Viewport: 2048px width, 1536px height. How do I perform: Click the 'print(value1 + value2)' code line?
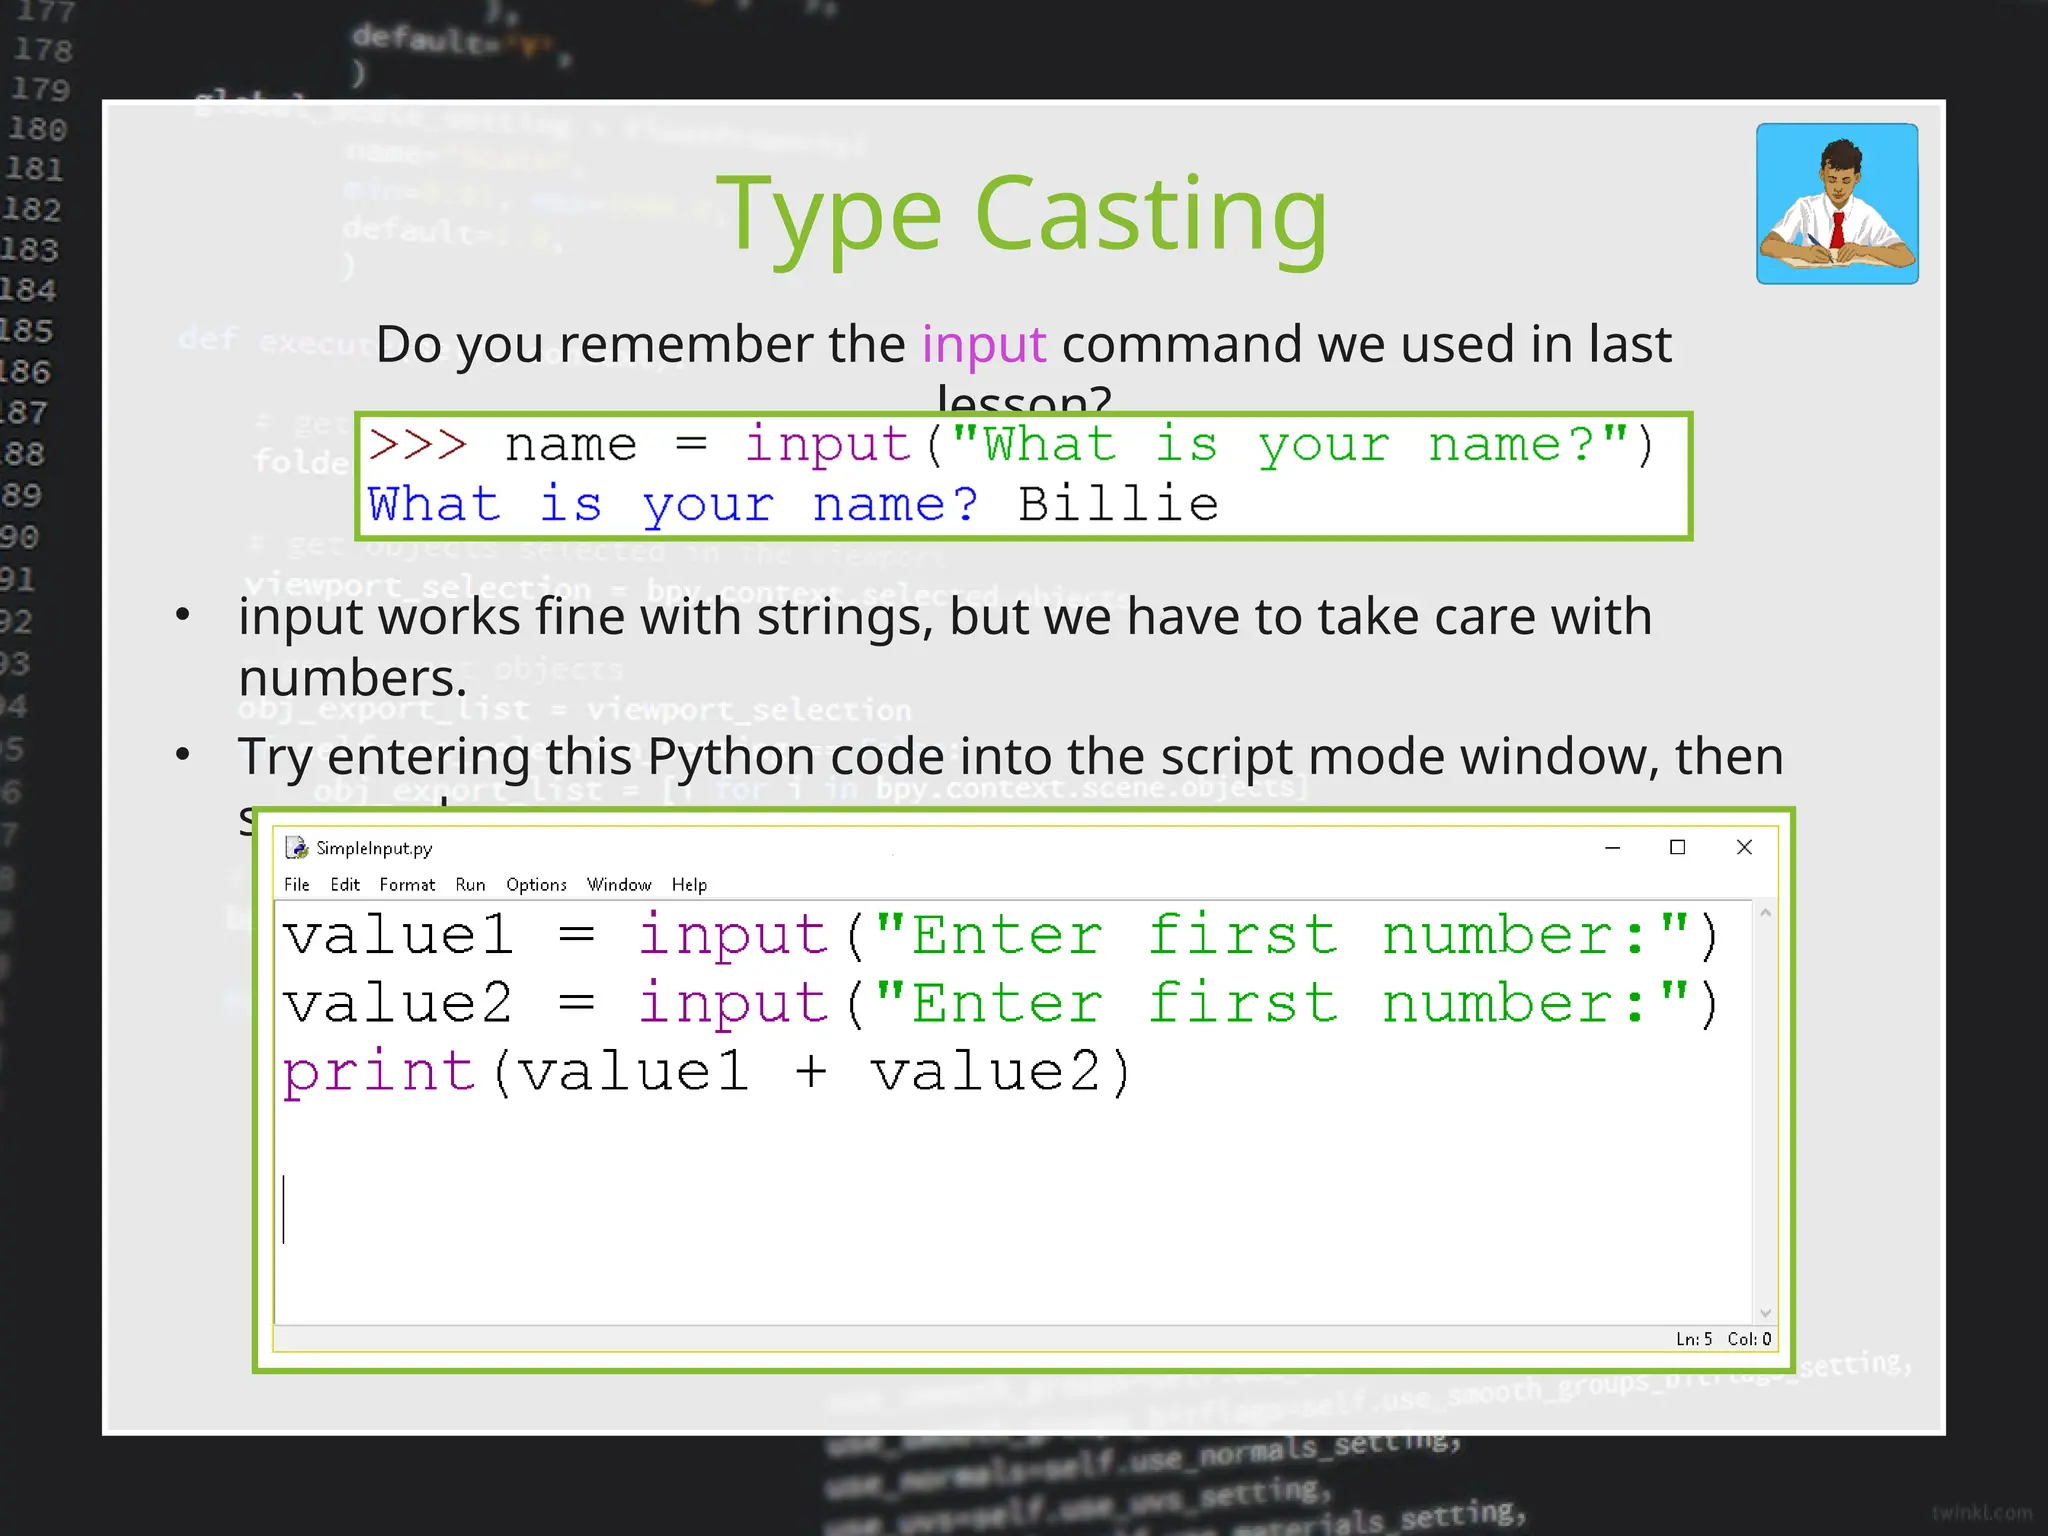707,1073
